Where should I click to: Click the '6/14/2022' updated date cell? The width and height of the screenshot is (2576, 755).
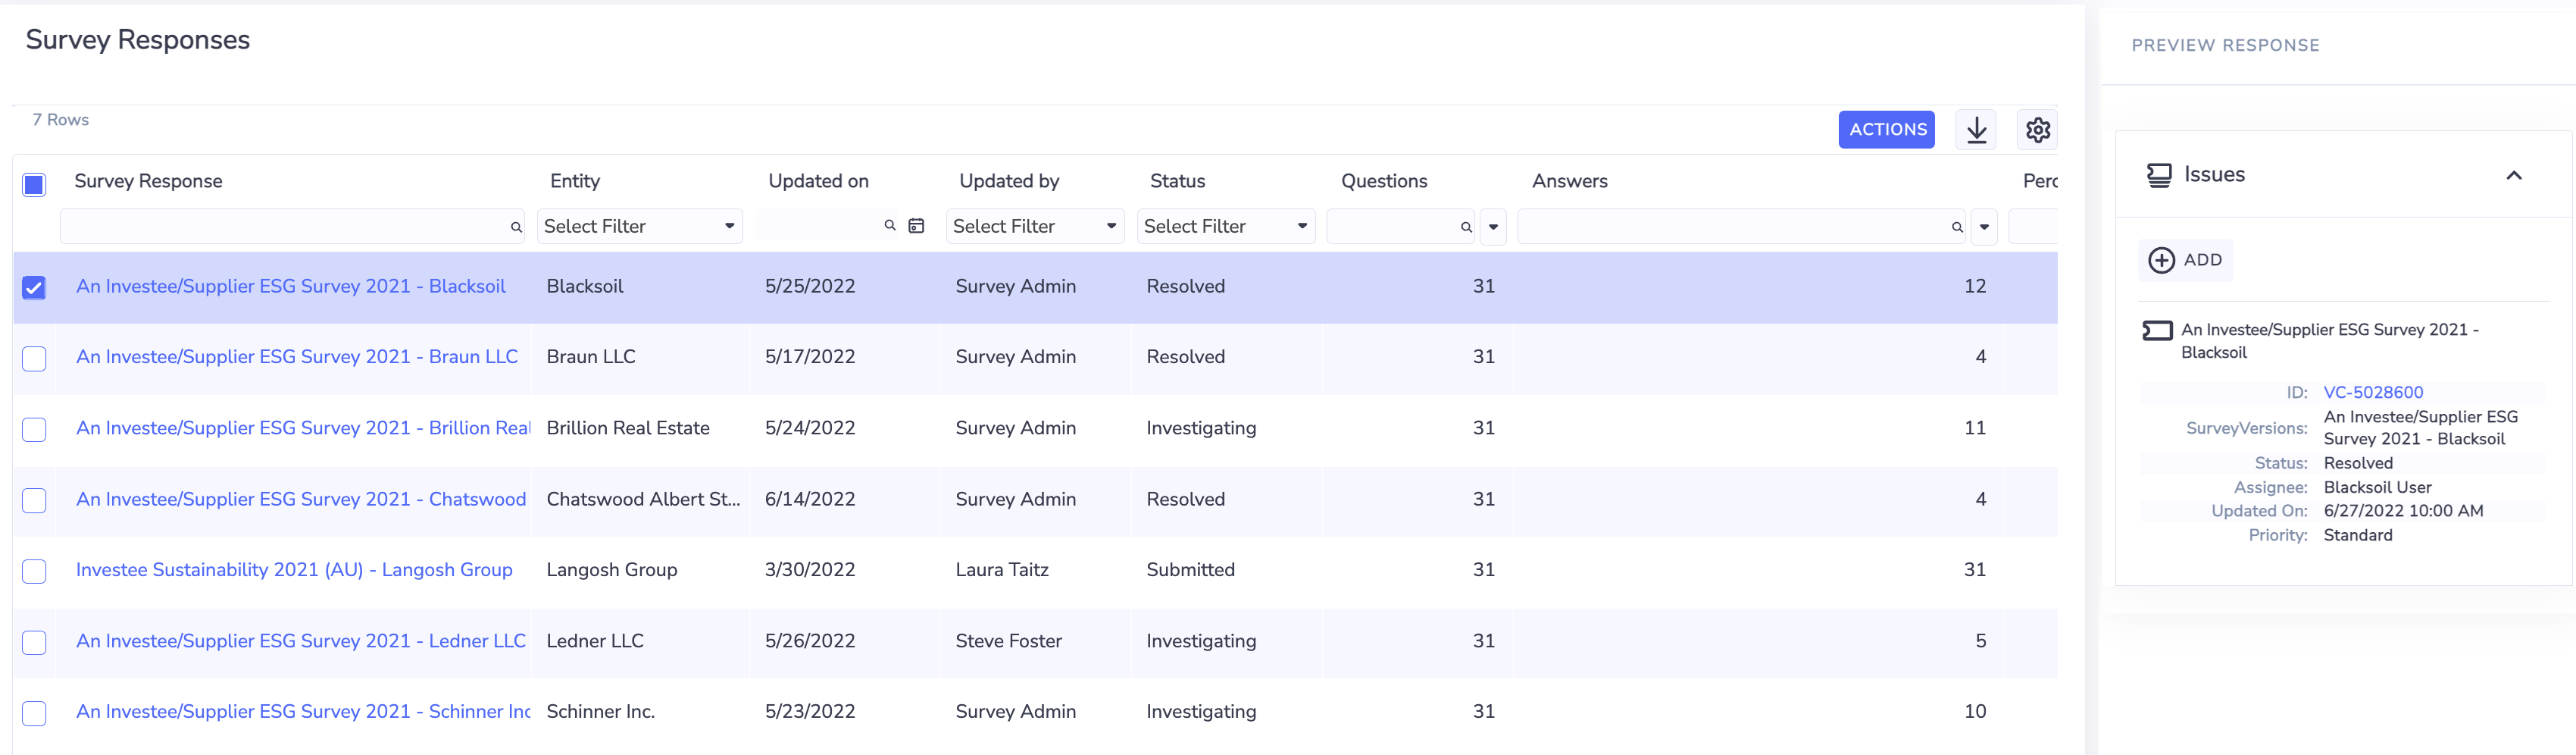pyautogui.click(x=810, y=499)
